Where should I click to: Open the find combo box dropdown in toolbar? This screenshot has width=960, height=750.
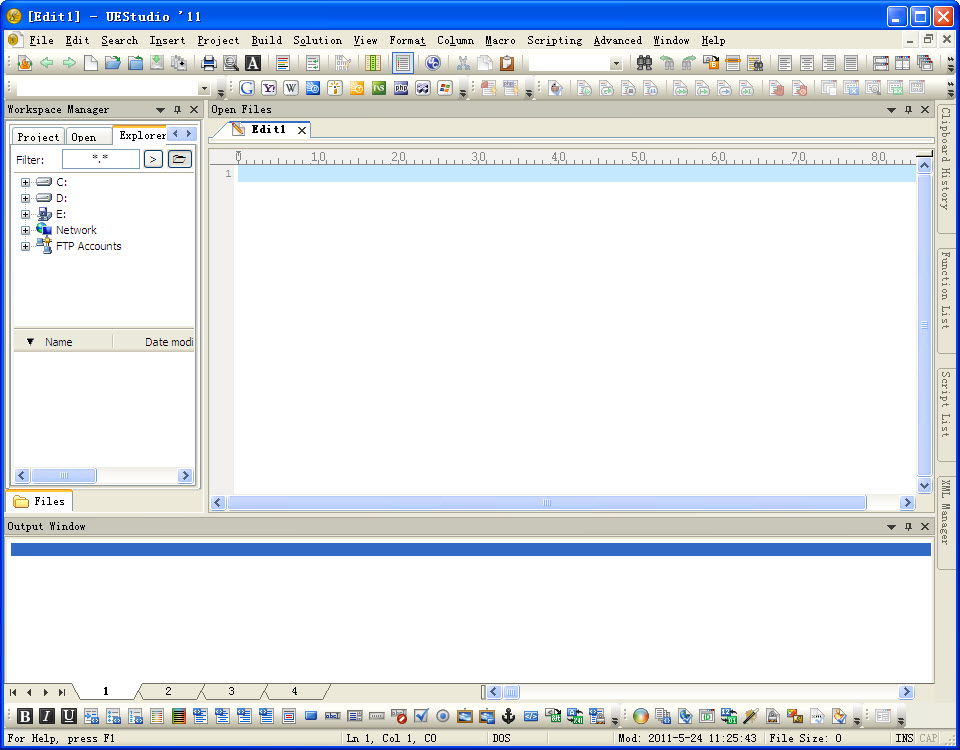[616, 64]
